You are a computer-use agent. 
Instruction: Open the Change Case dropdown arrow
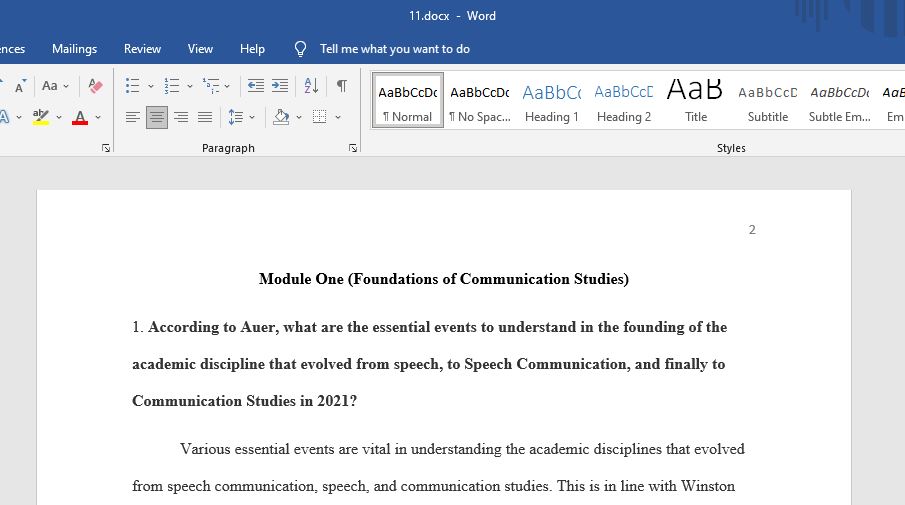66,86
